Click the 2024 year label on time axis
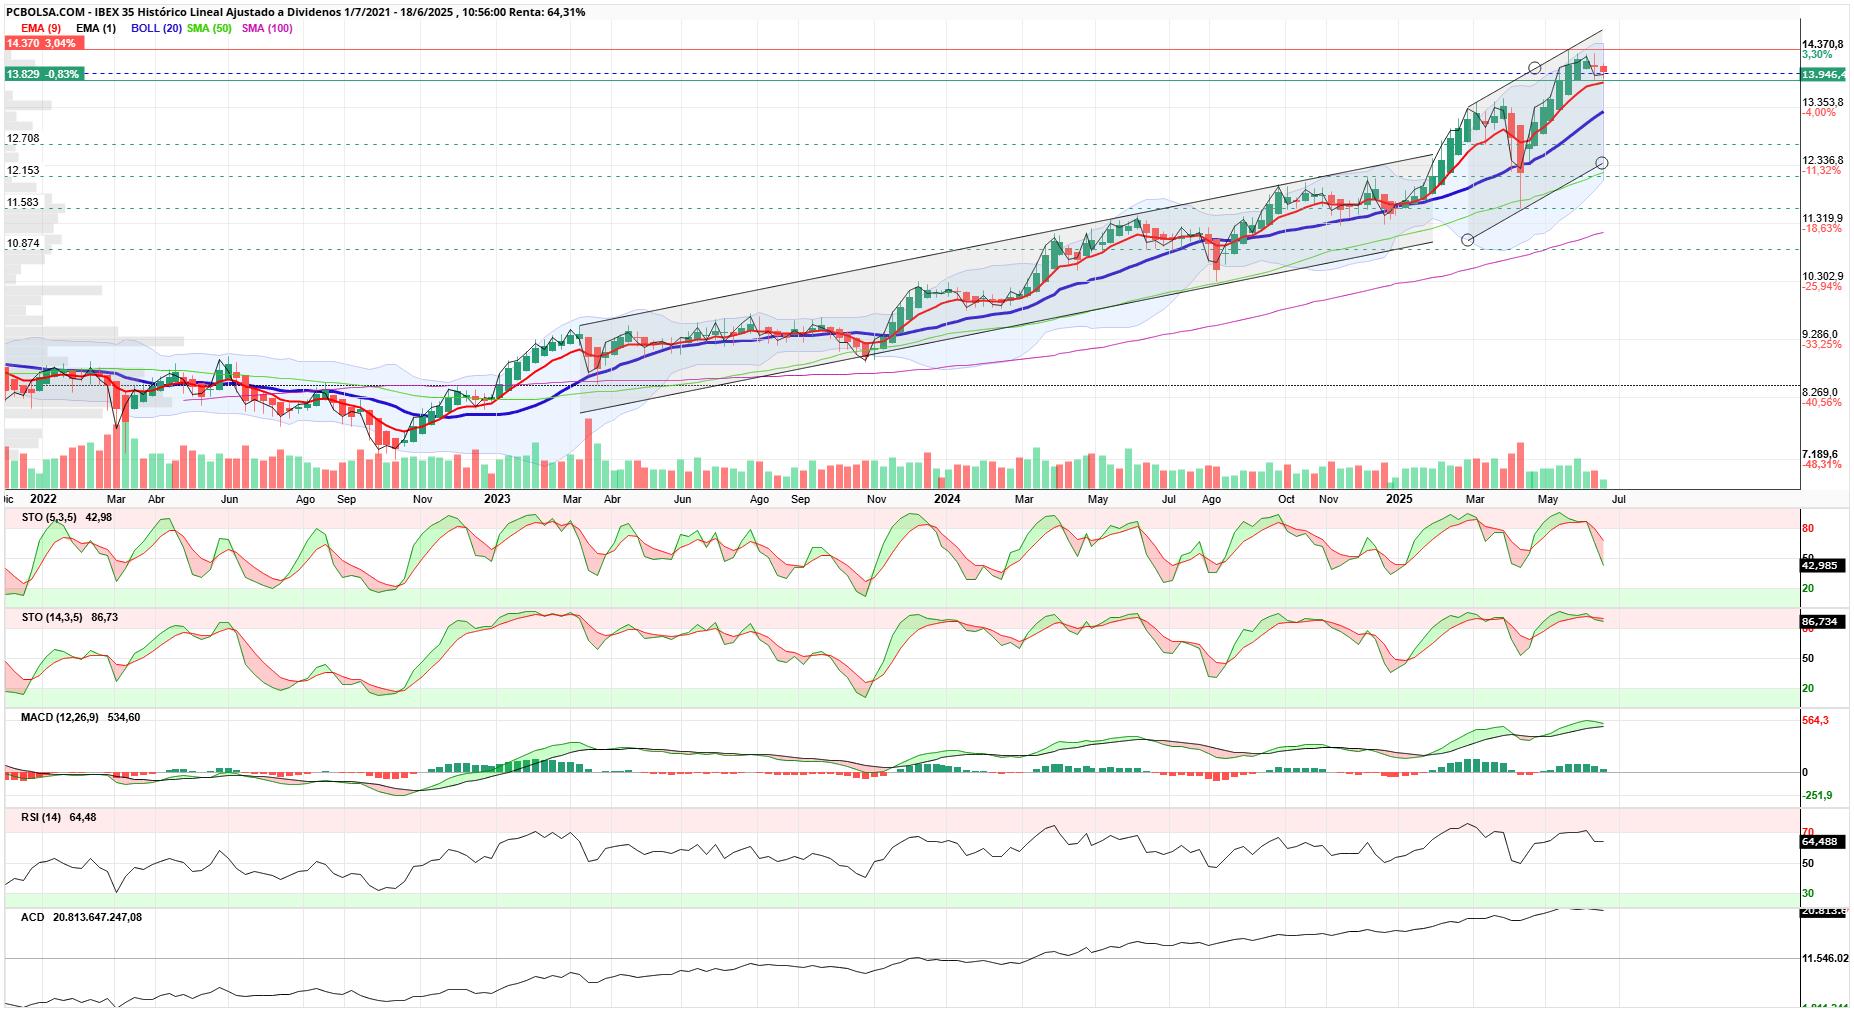1854x1012 pixels. (947, 499)
